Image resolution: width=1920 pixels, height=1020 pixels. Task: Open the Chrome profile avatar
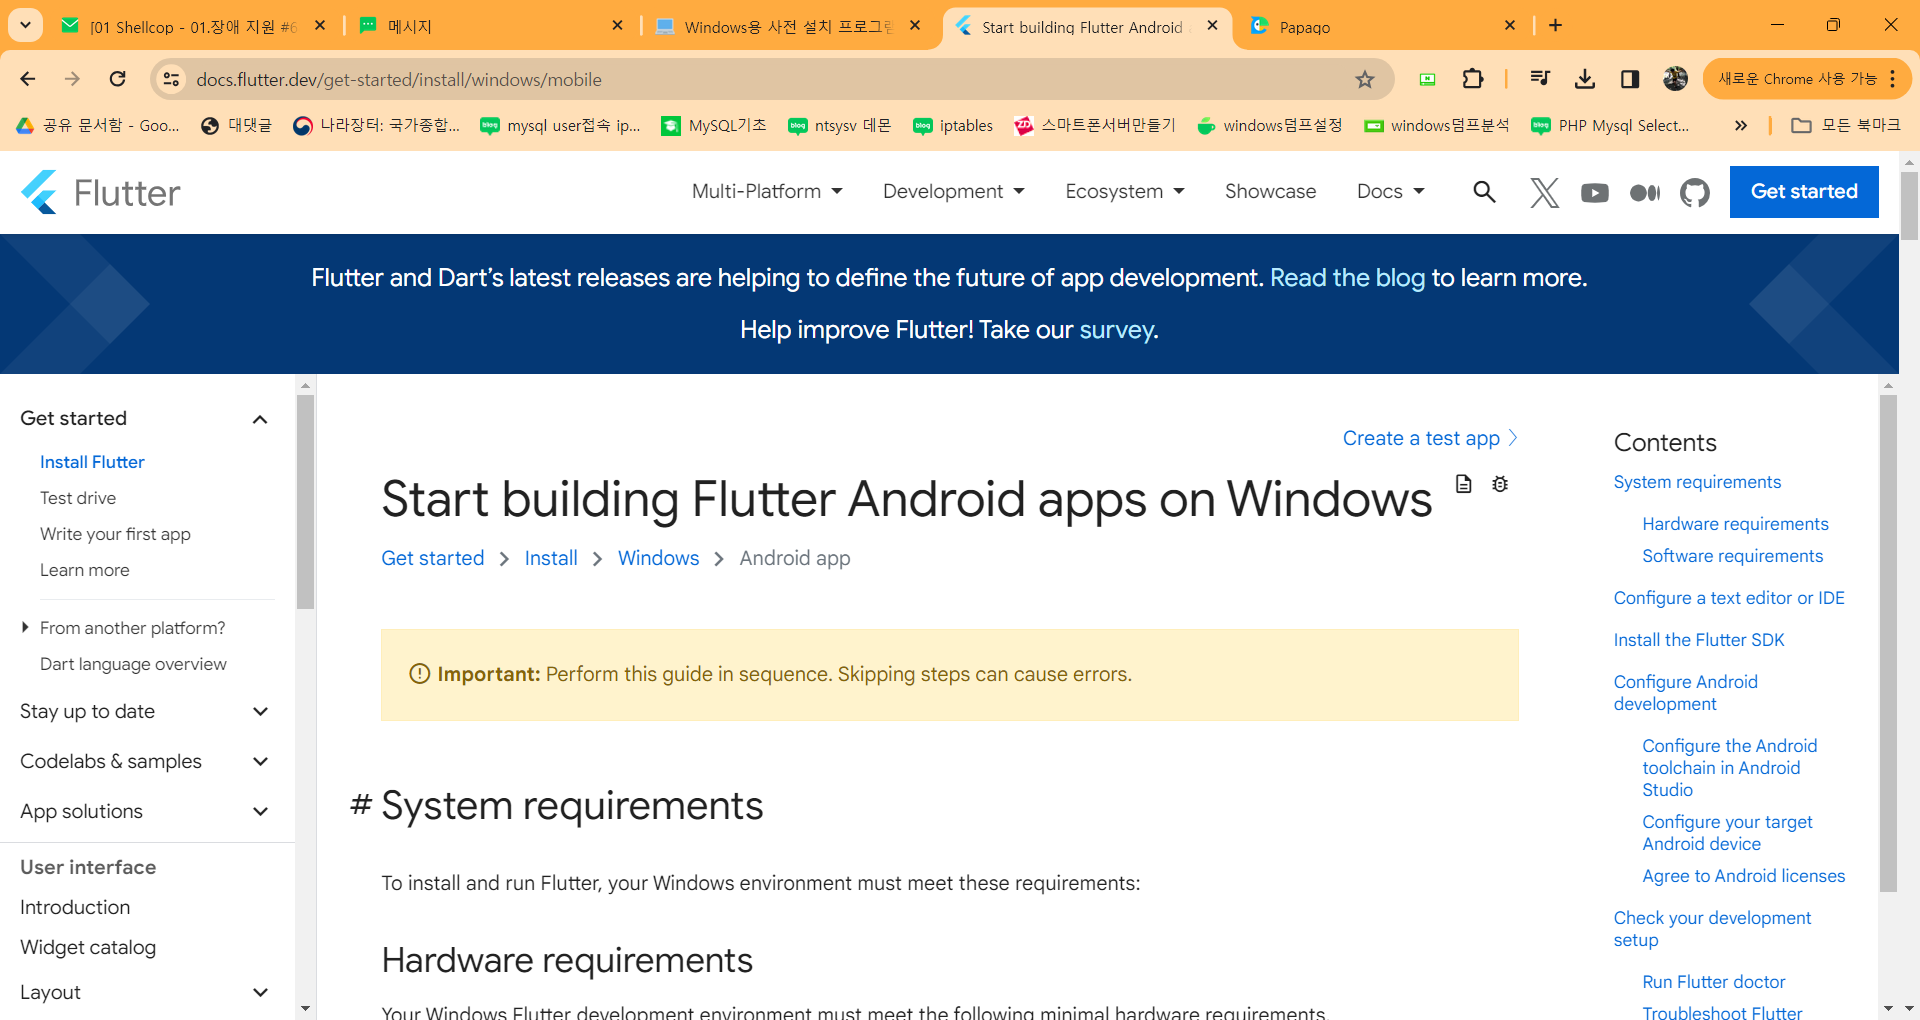pos(1675,79)
